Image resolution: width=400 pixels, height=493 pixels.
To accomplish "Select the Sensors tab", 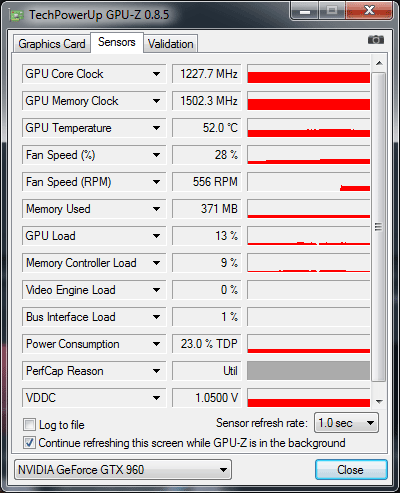I will (117, 42).
